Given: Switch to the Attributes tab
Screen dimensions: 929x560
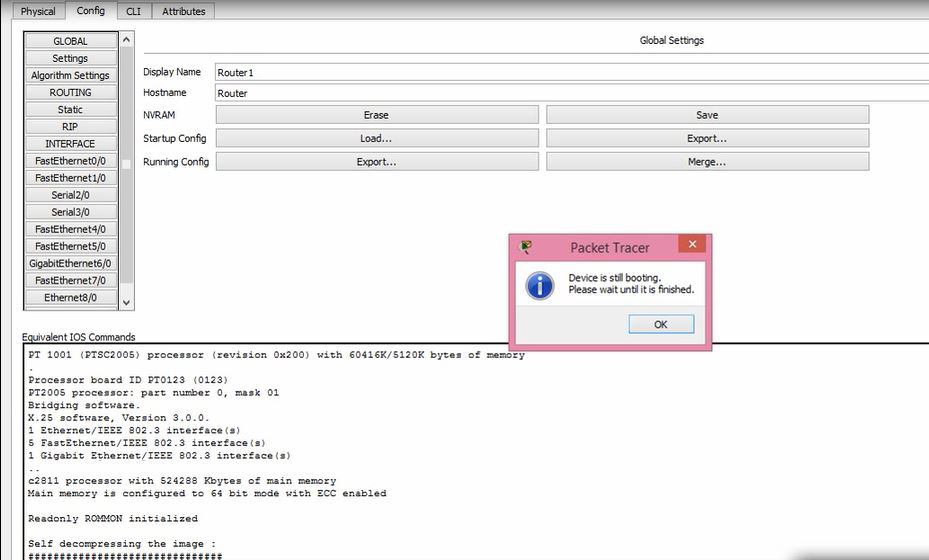Looking at the screenshot, I should coord(184,11).
